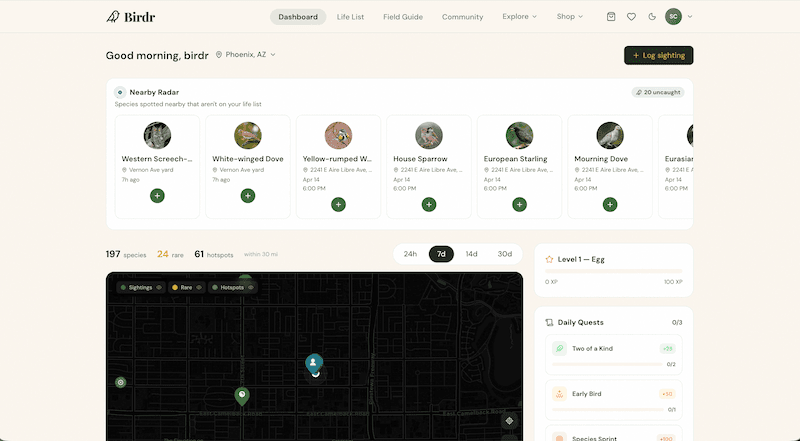Click the user location pin on map
This screenshot has width=800, height=441.
tap(314, 363)
